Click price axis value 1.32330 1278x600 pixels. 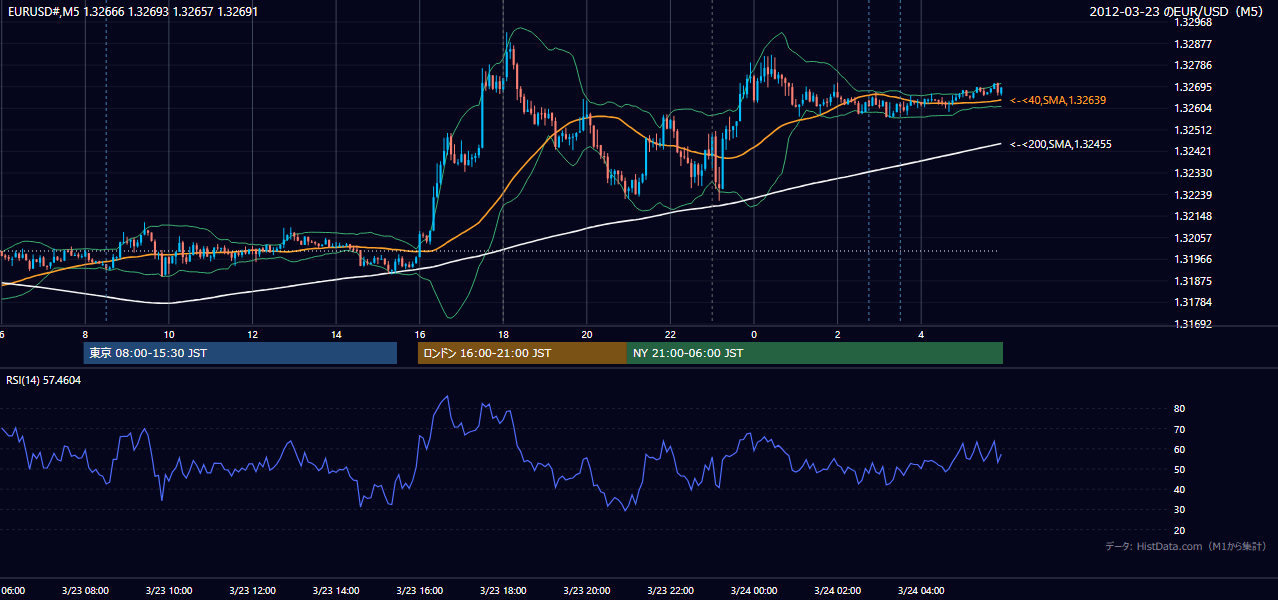[1194, 173]
